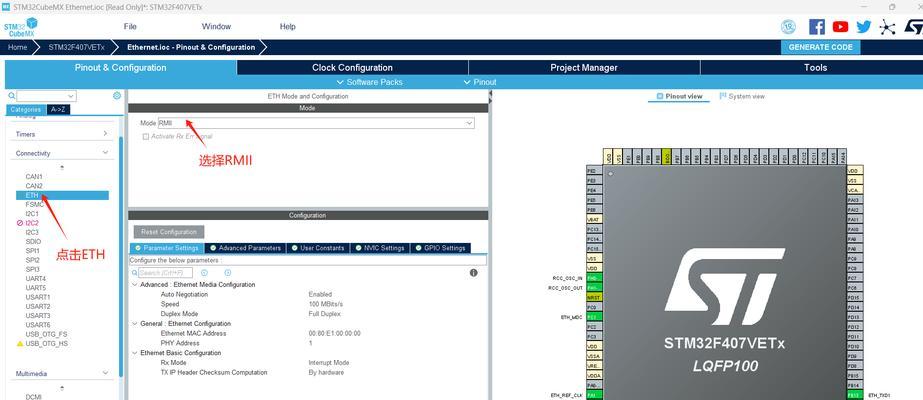The width and height of the screenshot is (923, 400).
Task: Click the "100 MBits/s" speed value
Action: (326, 304)
